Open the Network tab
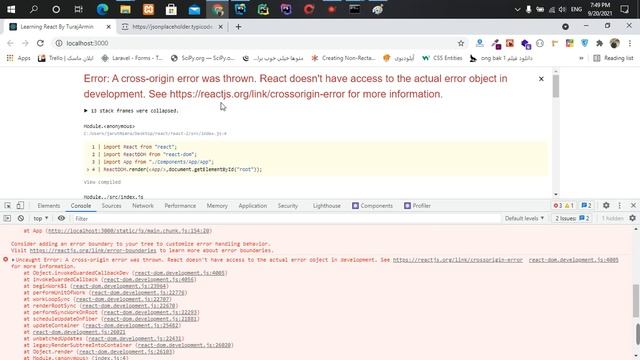Screen dimensions: 640x360 [143, 206]
